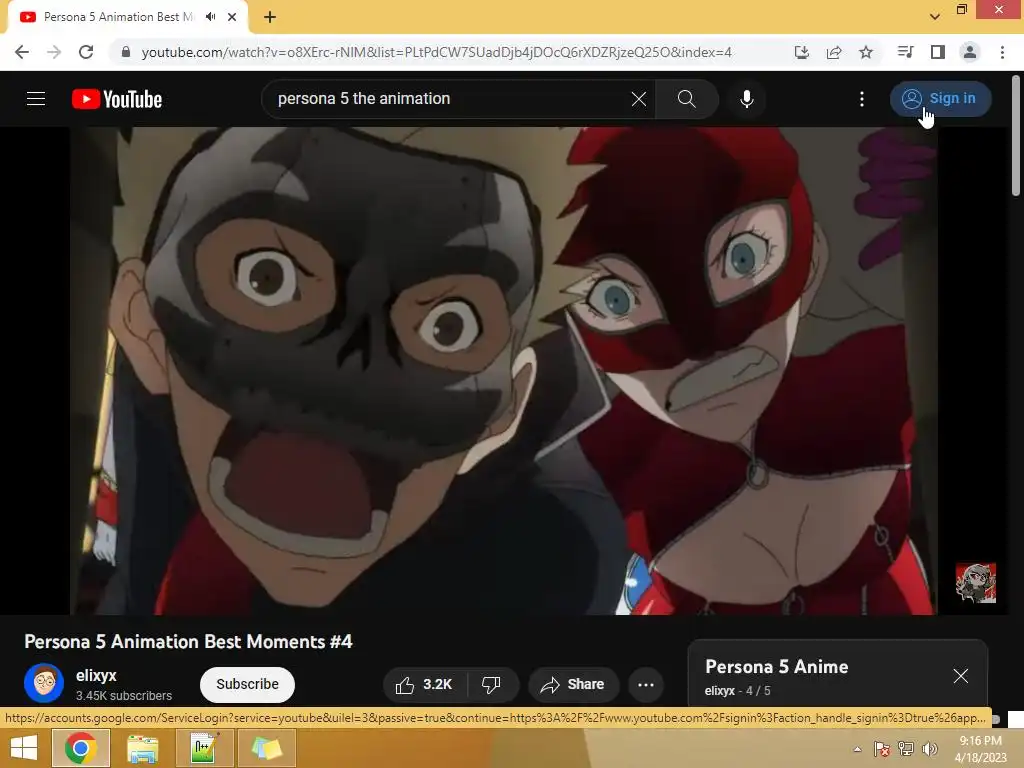The height and width of the screenshot is (768, 1024).
Task: Open more actions ellipsis under the video
Action: coord(646,684)
